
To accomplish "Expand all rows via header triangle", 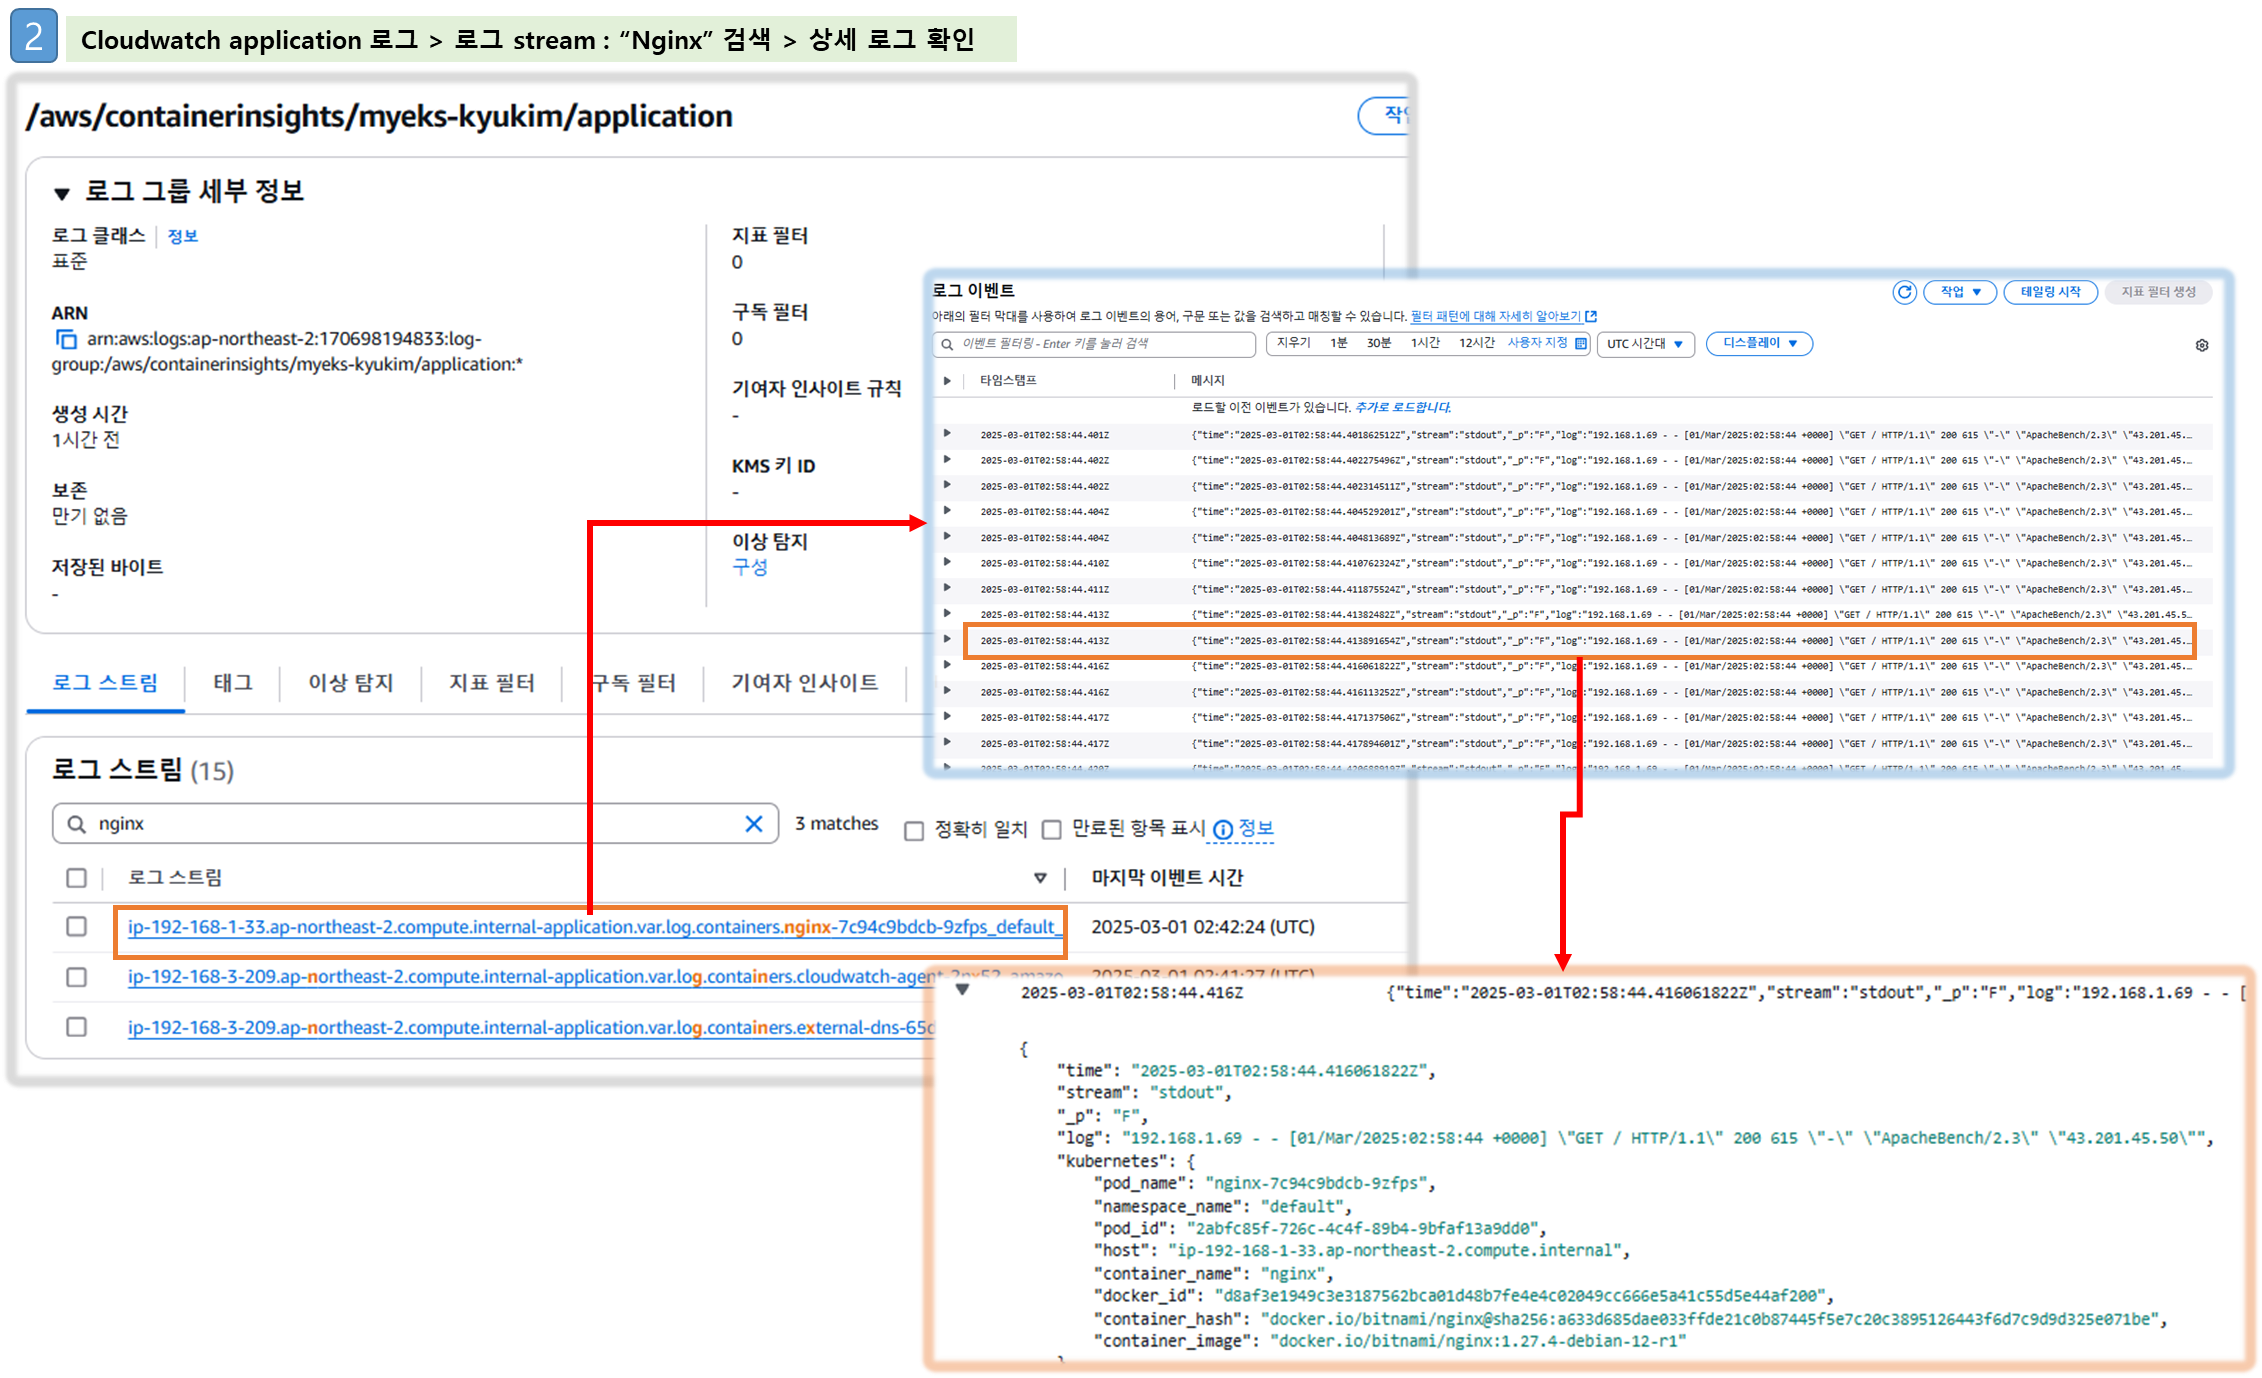I will pyautogui.click(x=946, y=381).
